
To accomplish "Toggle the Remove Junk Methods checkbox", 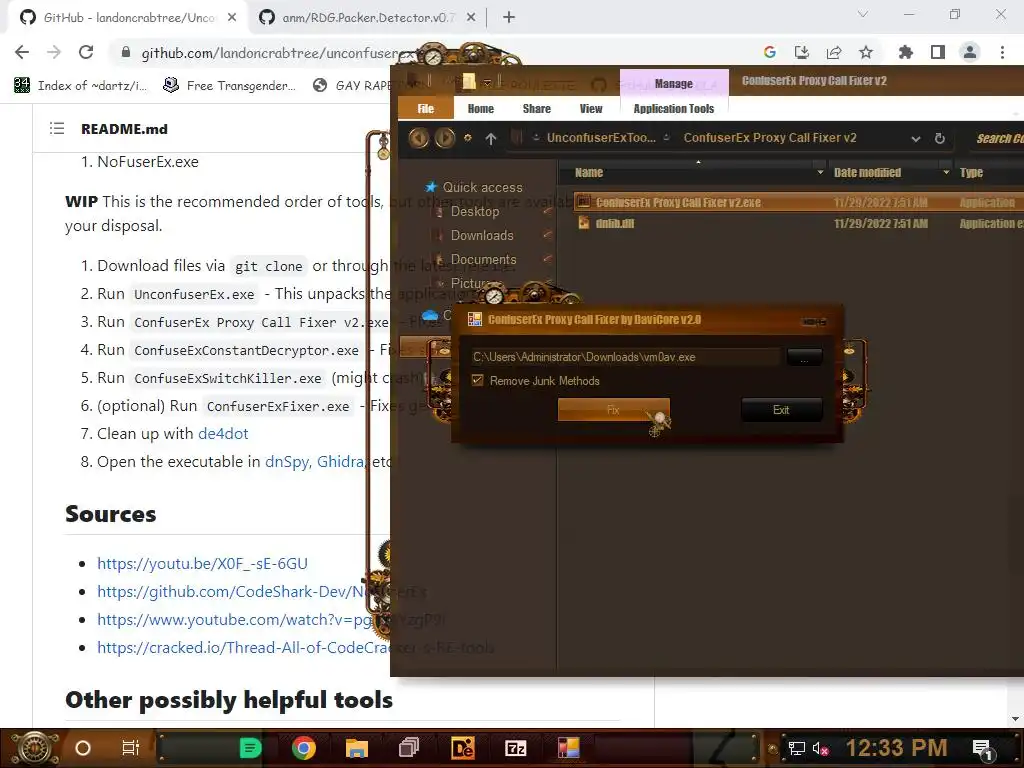I will 477,380.
